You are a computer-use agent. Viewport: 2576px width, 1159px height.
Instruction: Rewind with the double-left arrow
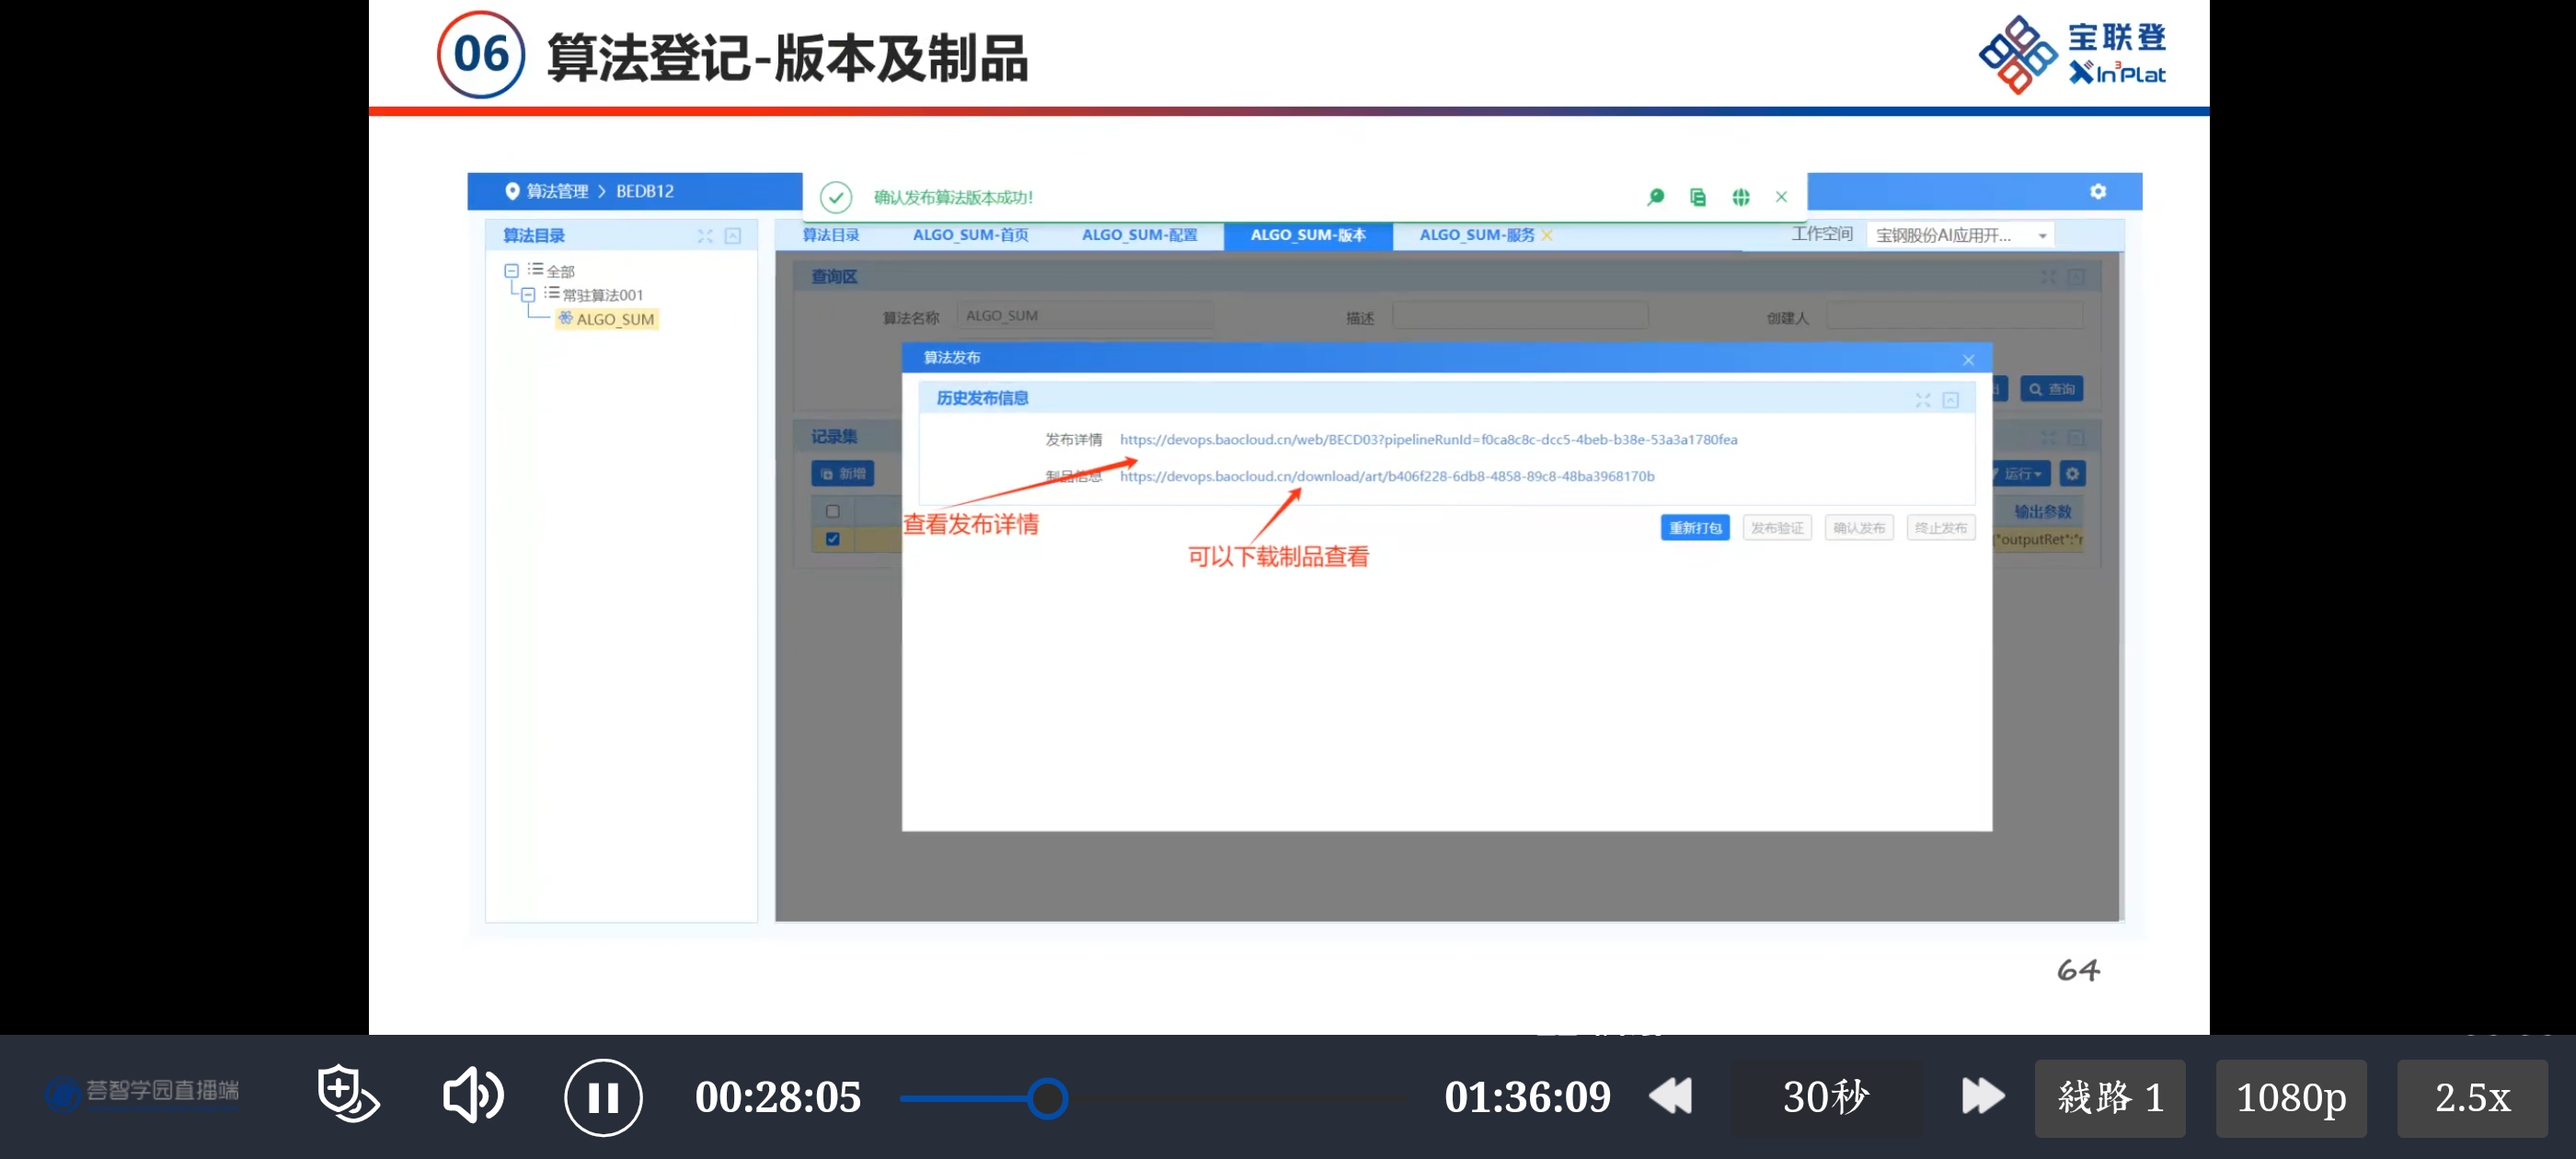pos(1670,1096)
